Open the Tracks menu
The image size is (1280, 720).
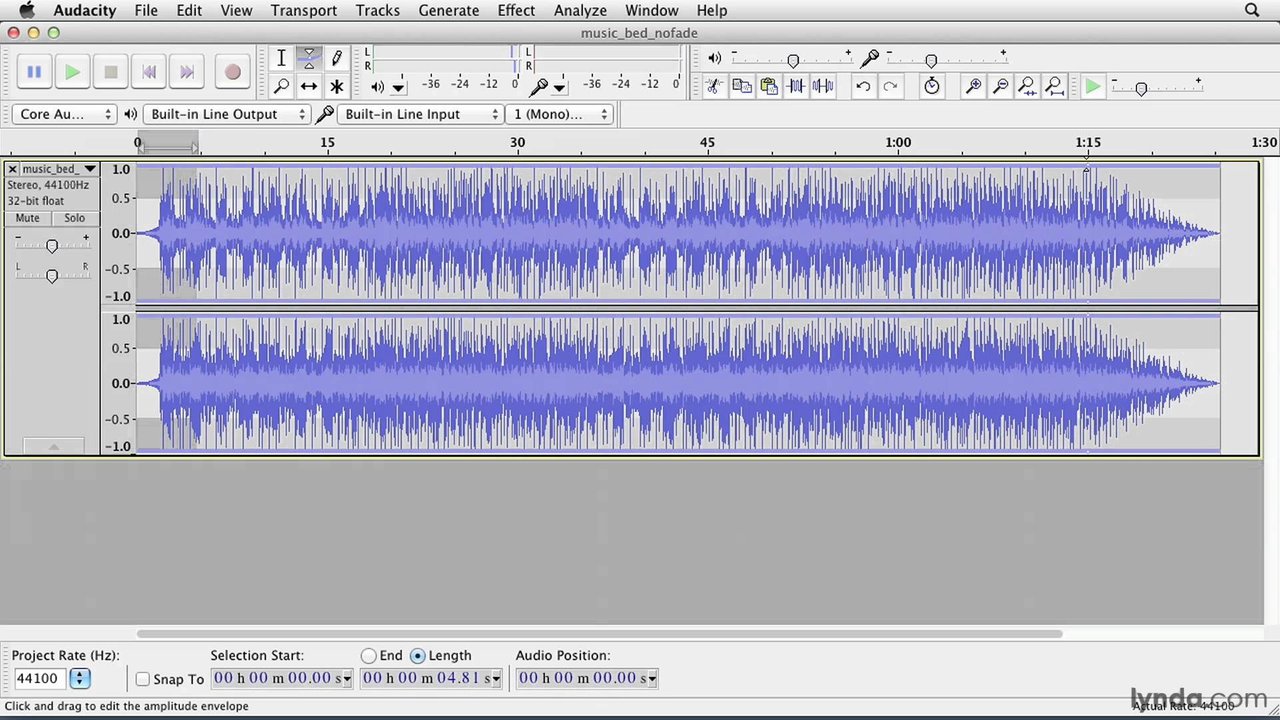(377, 10)
